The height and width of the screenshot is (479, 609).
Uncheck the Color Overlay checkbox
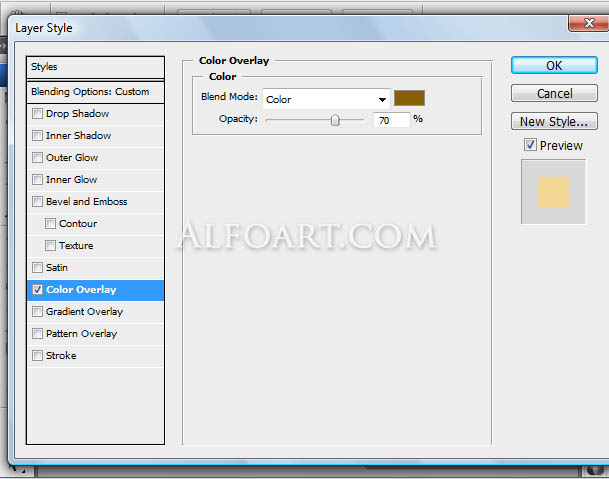[x=37, y=289]
